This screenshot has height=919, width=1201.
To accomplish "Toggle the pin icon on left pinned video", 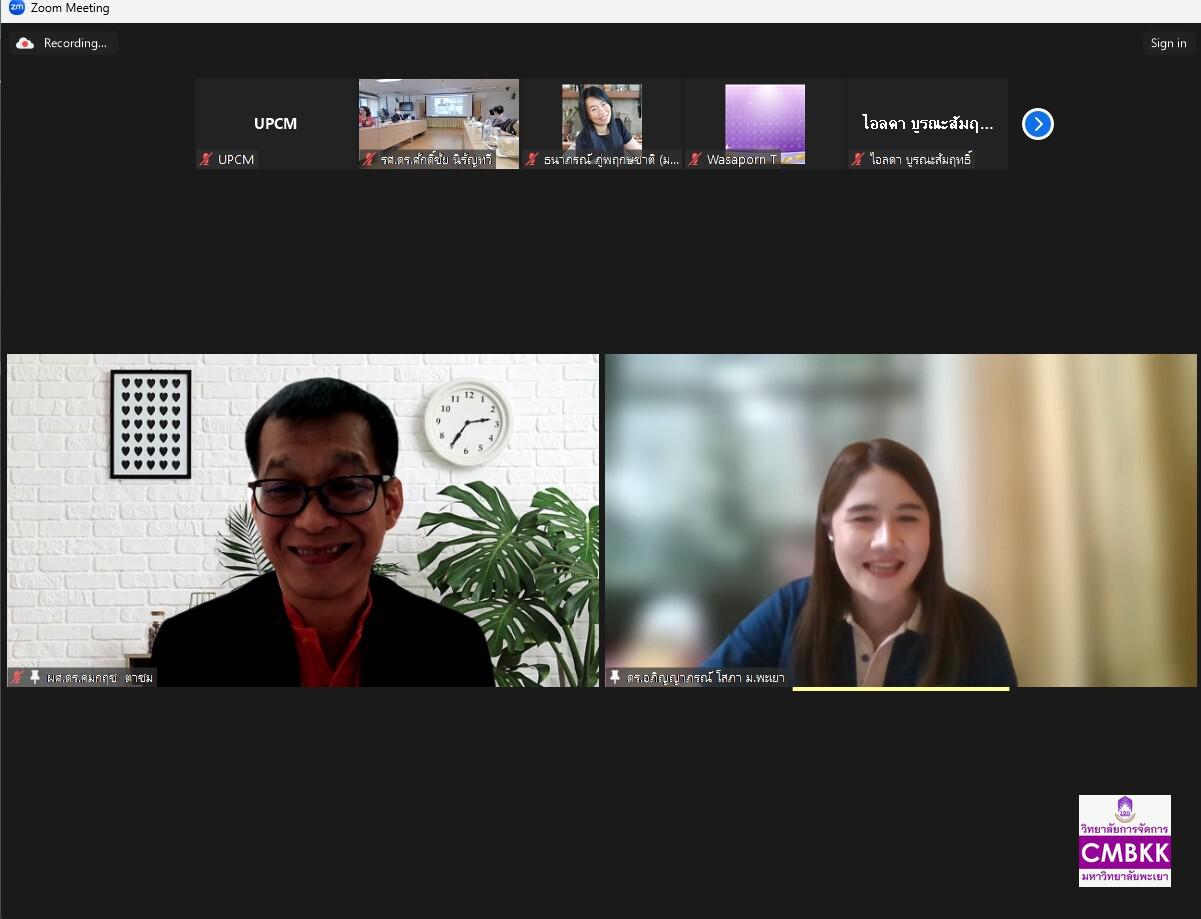I will [35, 677].
